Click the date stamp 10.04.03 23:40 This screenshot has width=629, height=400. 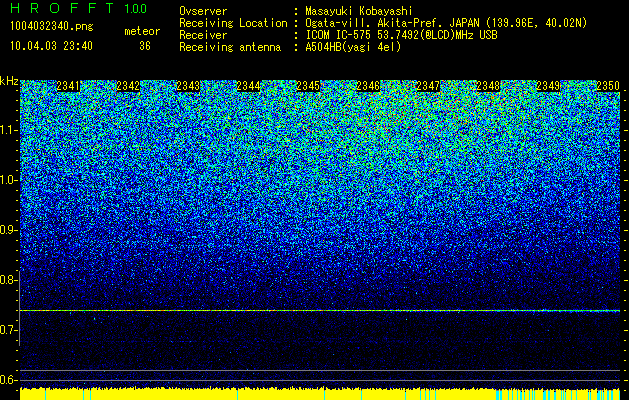(51, 46)
